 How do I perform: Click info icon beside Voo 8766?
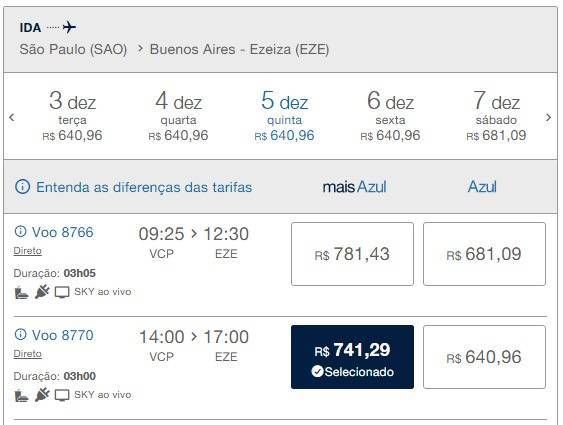pyautogui.click(x=20, y=232)
